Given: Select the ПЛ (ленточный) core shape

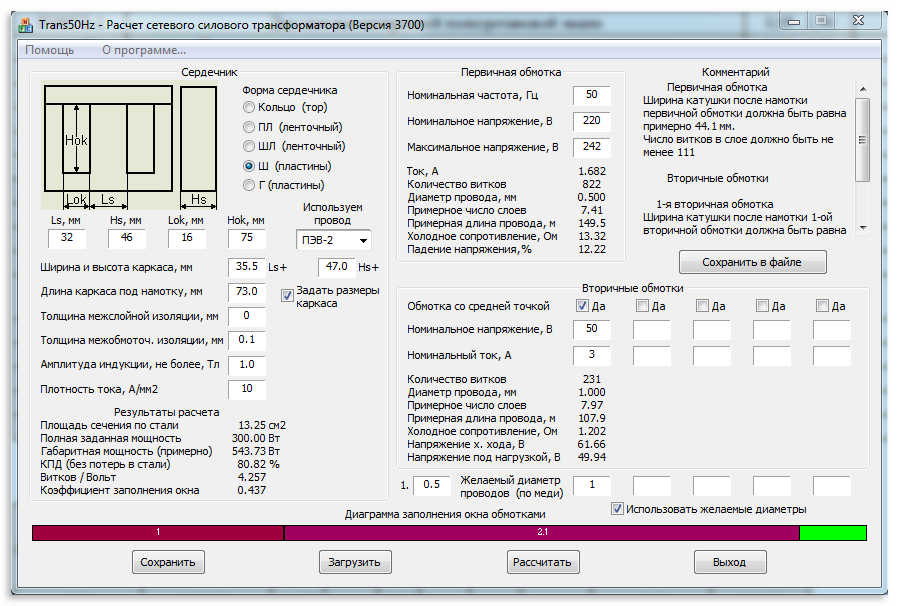Looking at the screenshot, I should [292, 127].
